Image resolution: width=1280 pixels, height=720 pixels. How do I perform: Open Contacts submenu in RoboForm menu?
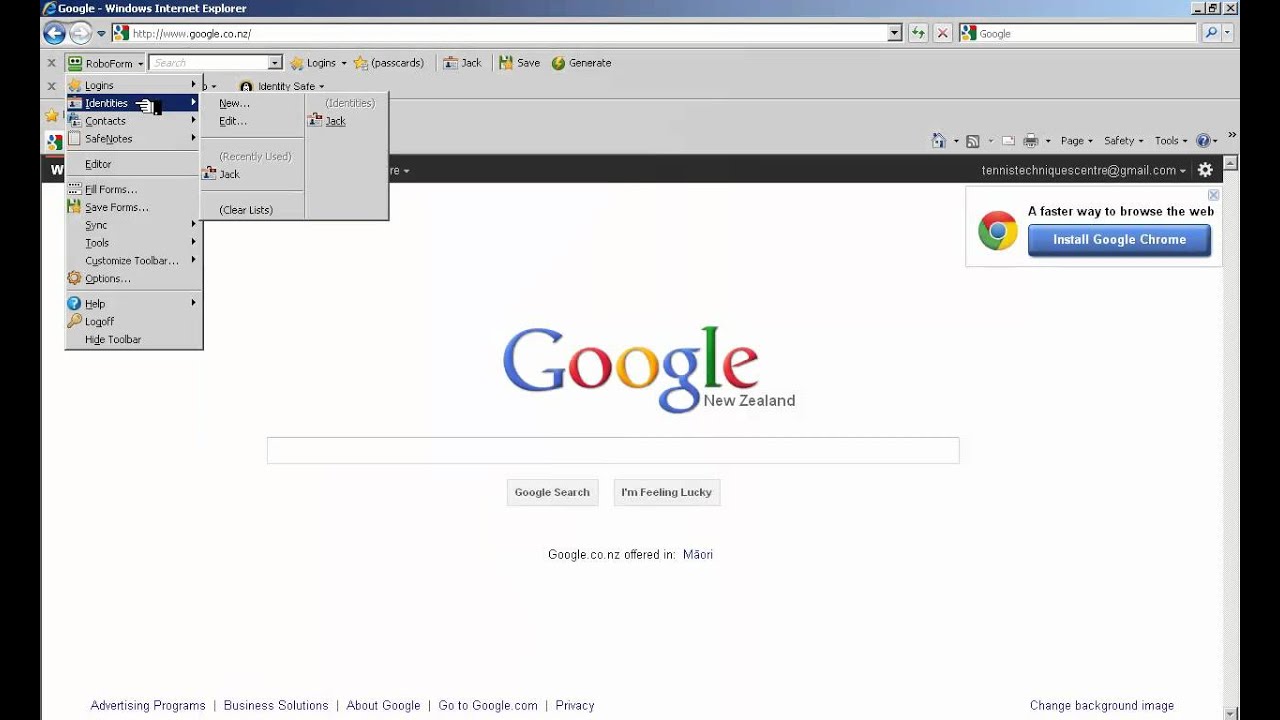(134, 121)
